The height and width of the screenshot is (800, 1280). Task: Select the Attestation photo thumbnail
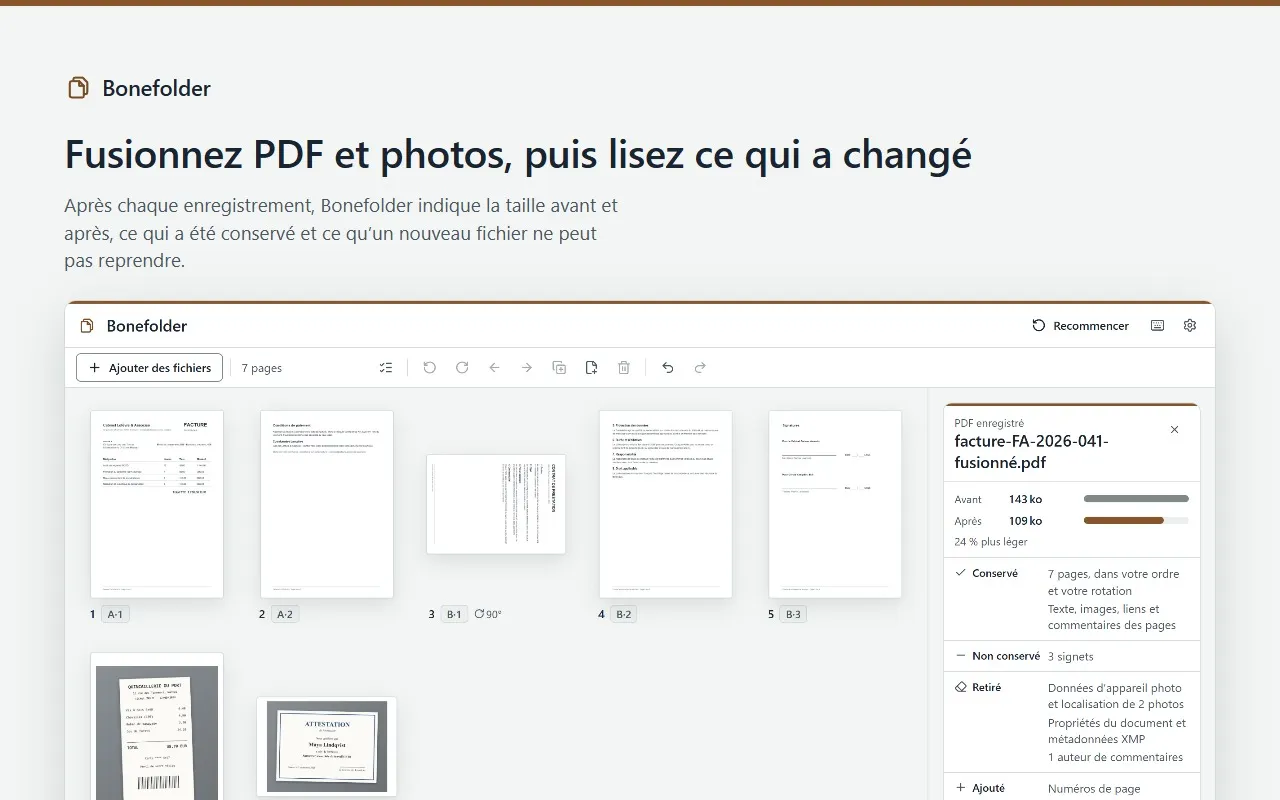click(327, 747)
